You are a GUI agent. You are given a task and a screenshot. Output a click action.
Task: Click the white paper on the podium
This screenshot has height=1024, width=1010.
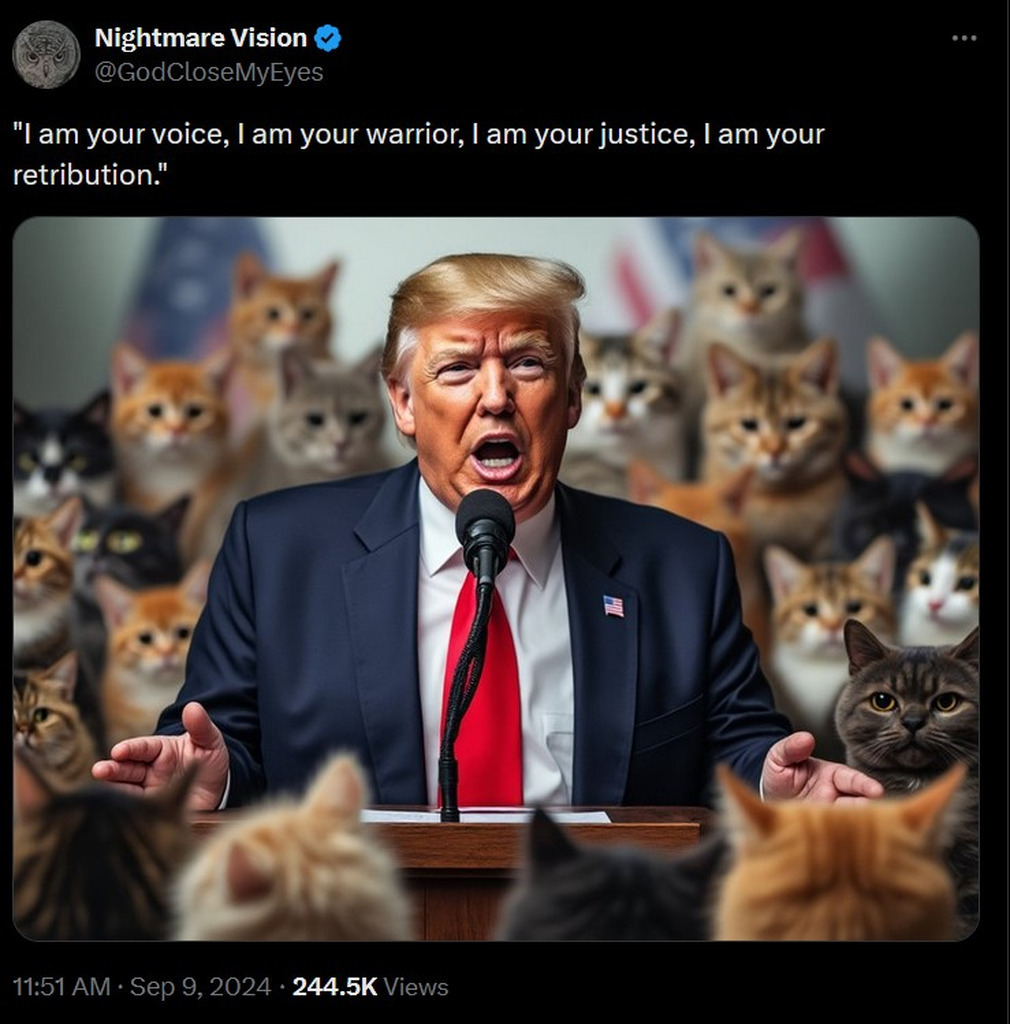[x=486, y=815]
